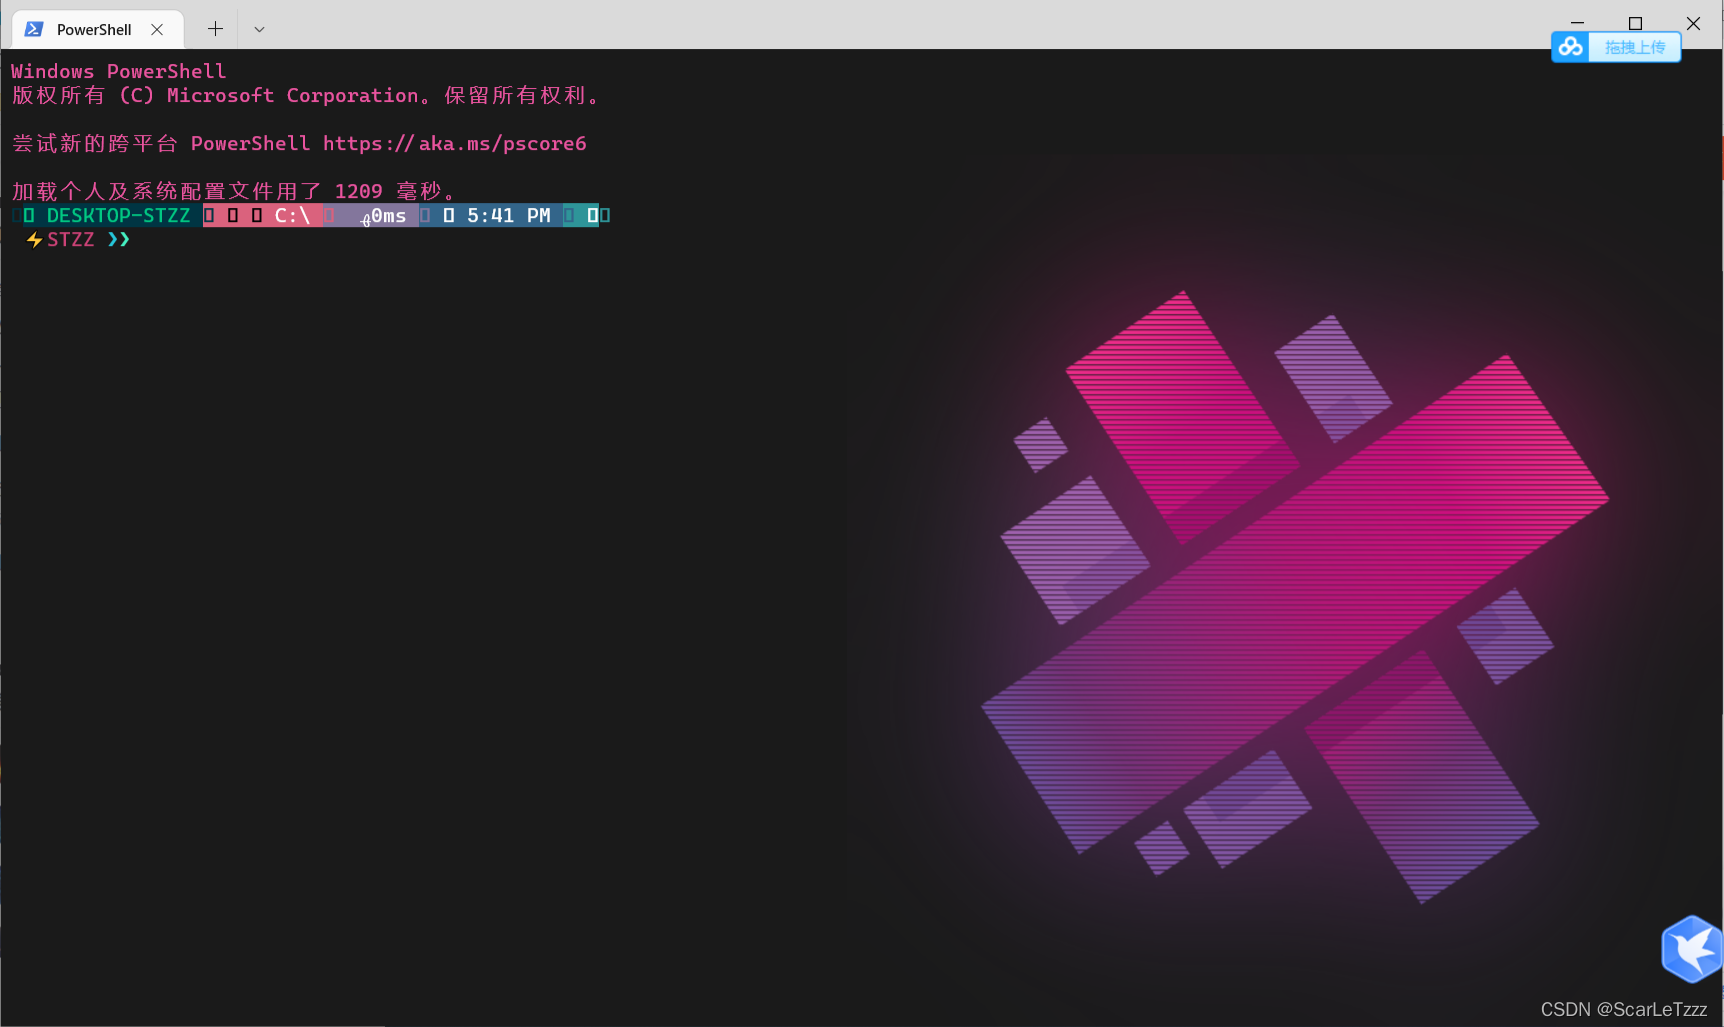Click the clock icon beside 5:41 PM

pyautogui.click(x=449, y=215)
